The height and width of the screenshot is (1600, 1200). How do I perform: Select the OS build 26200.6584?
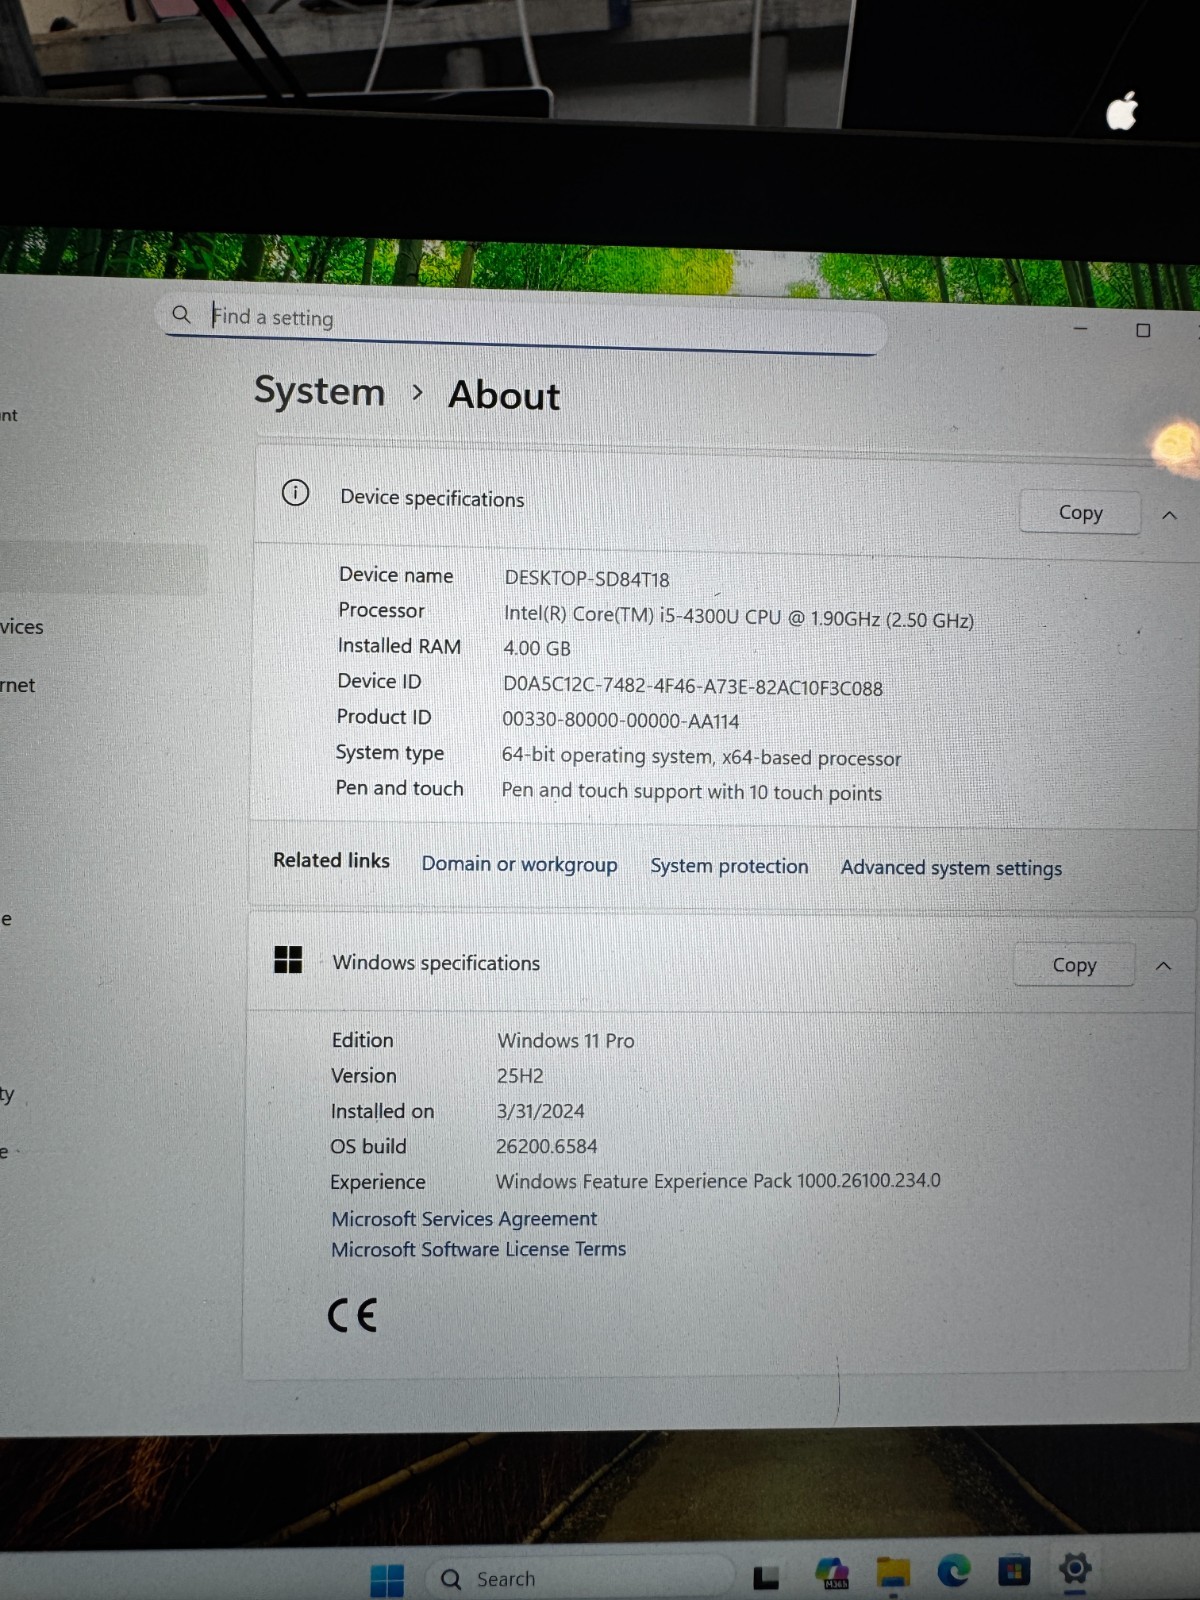coord(547,1146)
